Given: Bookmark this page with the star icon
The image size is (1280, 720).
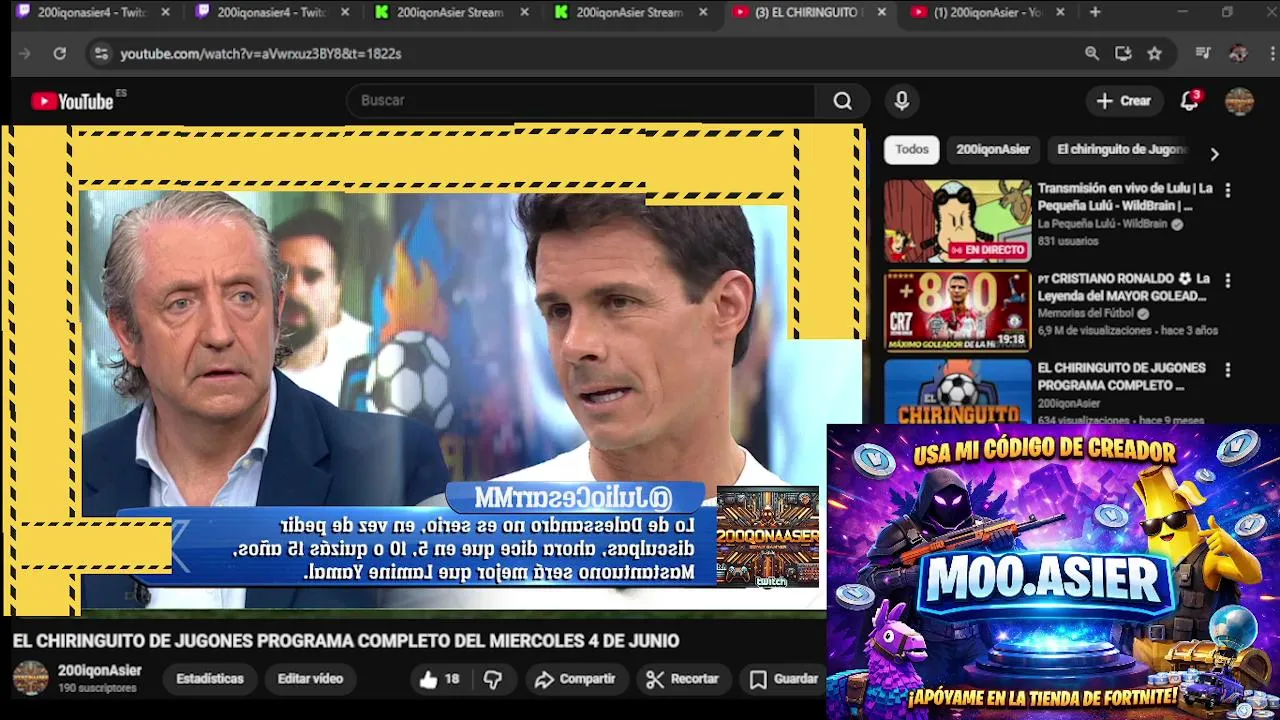Looking at the screenshot, I should coord(1155,54).
